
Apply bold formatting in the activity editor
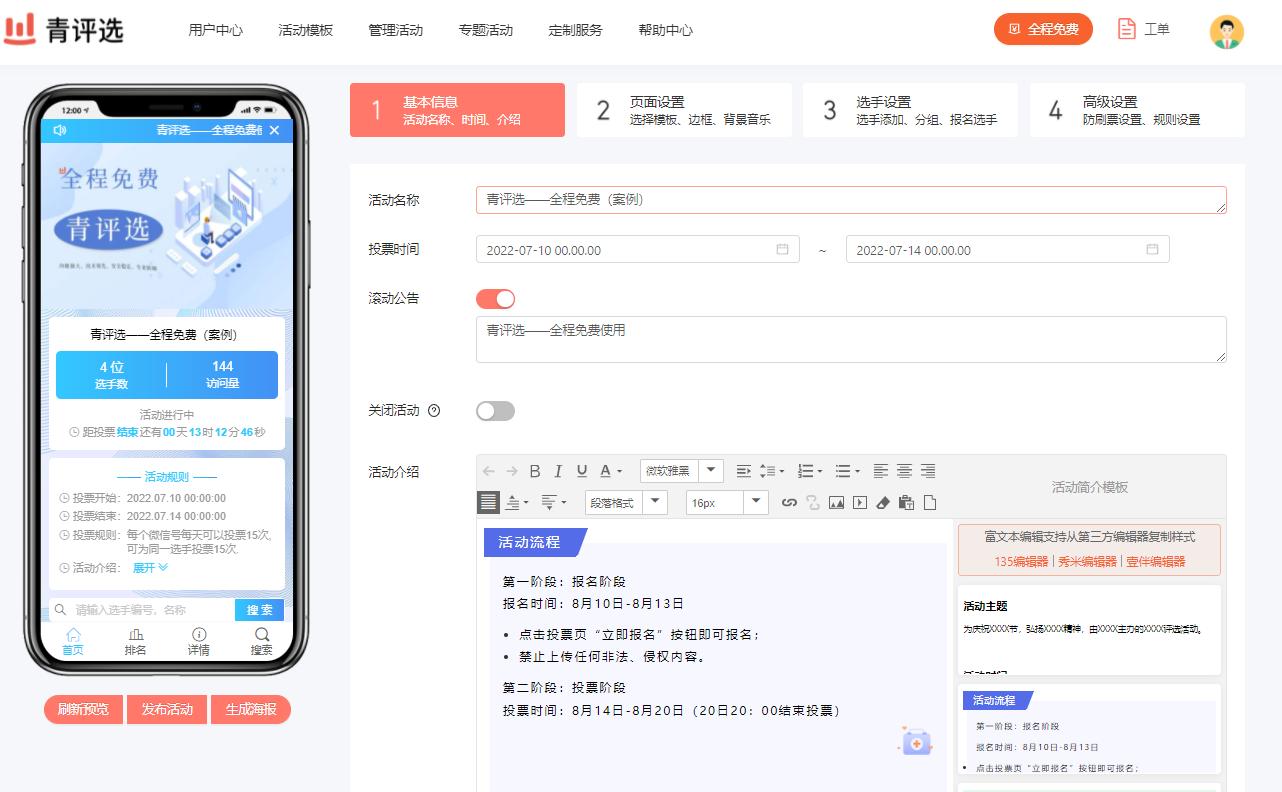[534, 471]
